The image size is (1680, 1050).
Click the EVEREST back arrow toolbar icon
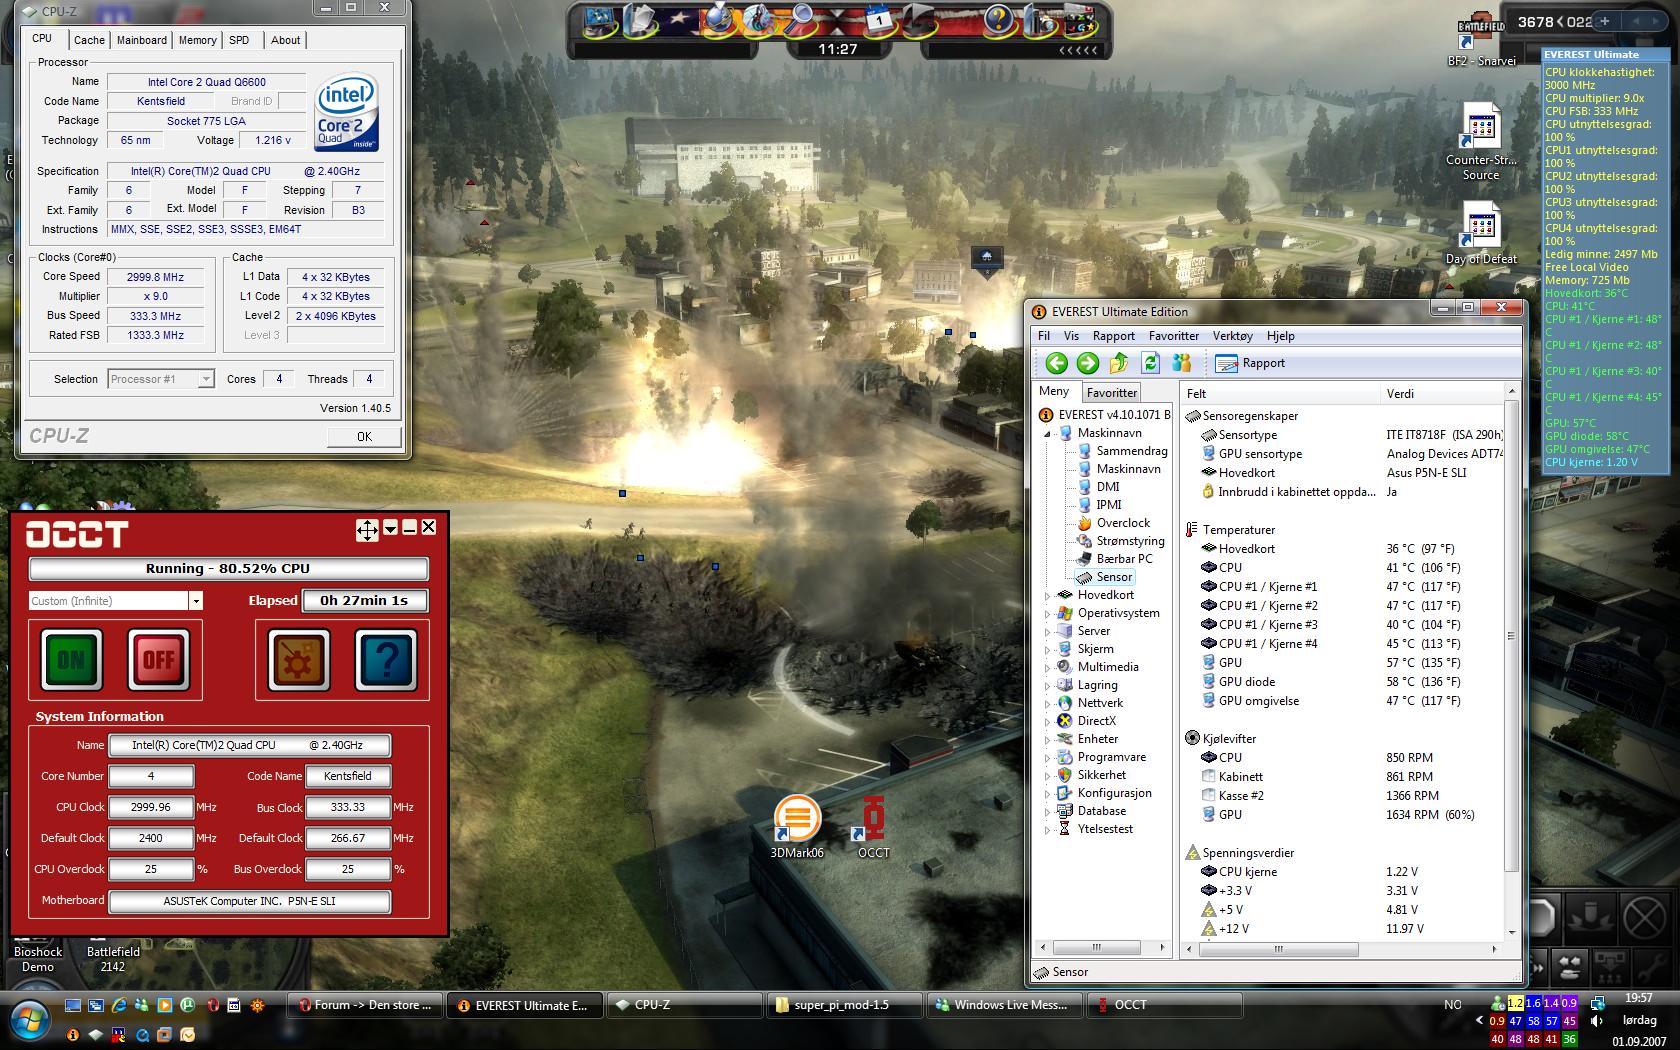pyautogui.click(x=1057, y=364)
